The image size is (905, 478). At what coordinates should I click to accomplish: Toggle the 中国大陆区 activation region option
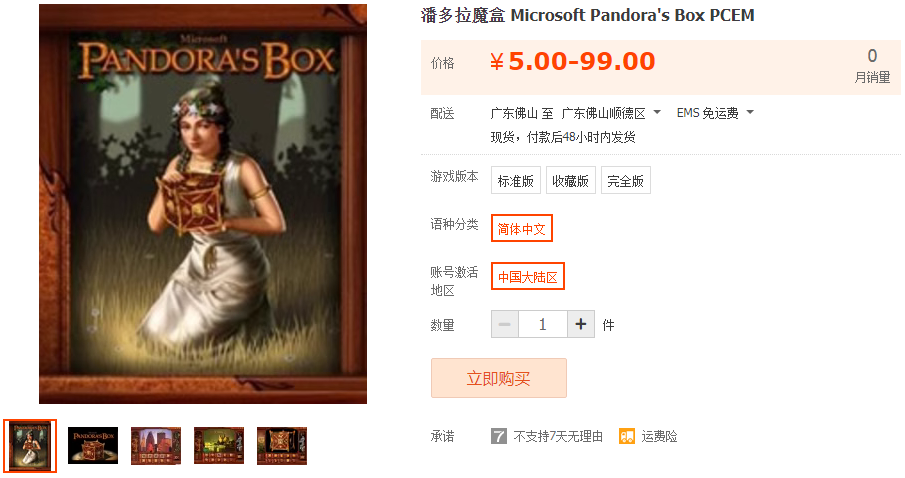click(x=528, y=277)
